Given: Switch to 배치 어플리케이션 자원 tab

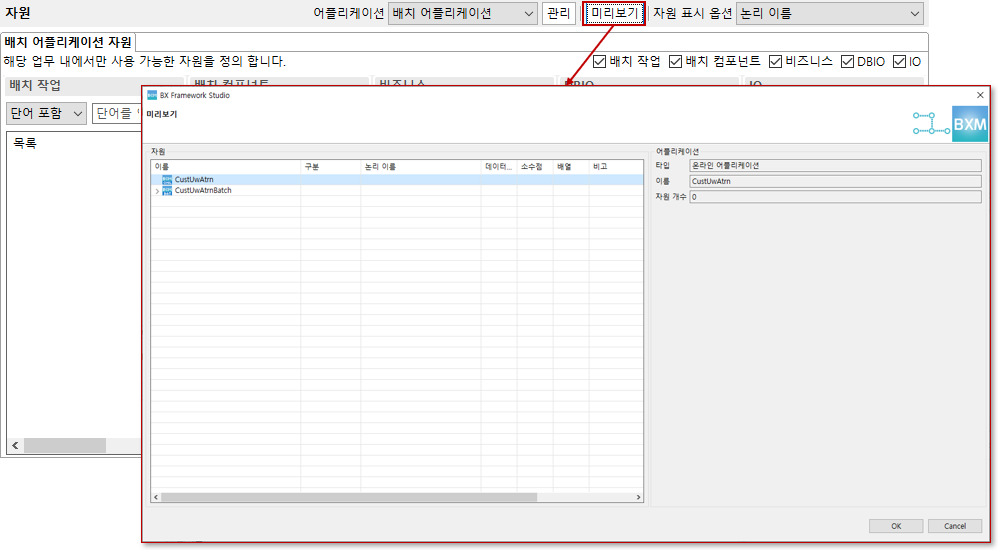Looking at the screenshot, I should pos(68,42).
